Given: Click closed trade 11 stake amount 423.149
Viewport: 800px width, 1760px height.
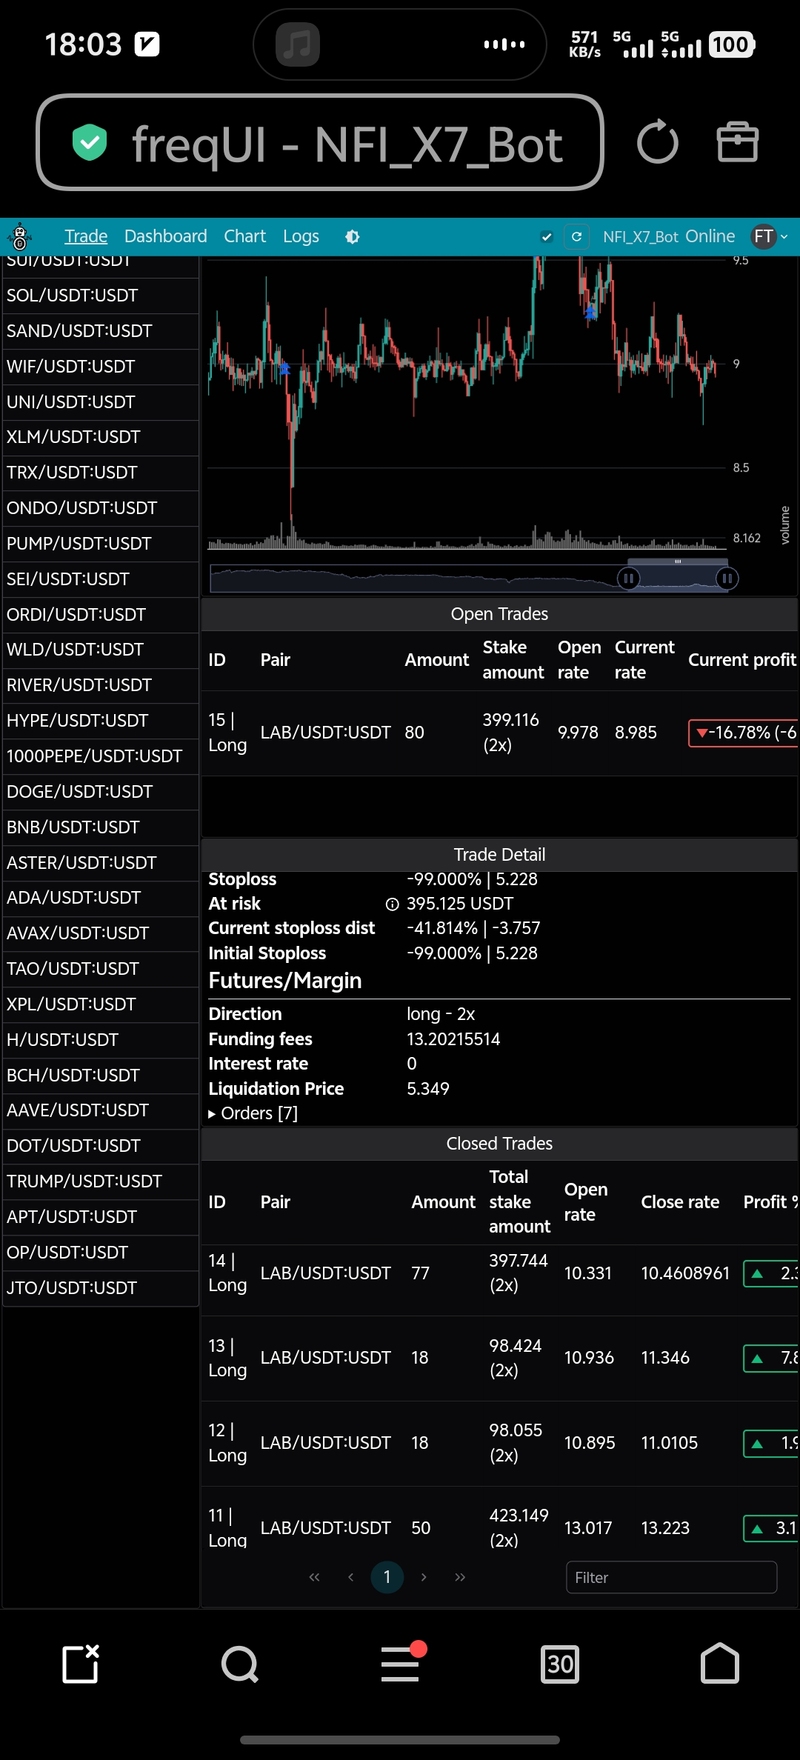Looking at the screenshot, I should 519,1516.
